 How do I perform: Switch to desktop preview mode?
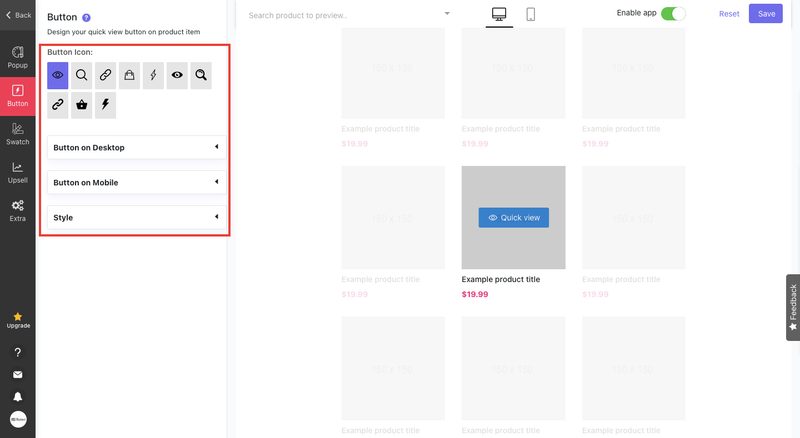(499, 14)
